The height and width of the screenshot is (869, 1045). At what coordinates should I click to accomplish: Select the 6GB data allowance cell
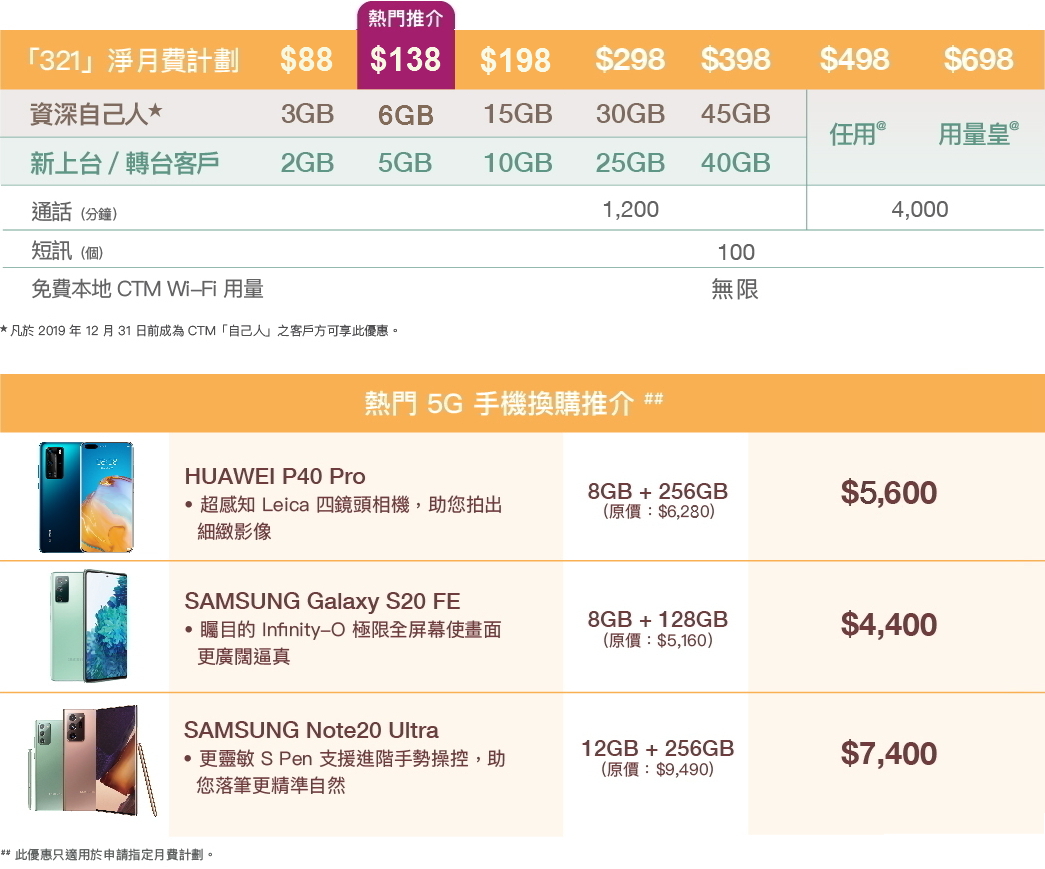pyautogui.click(x=406, y=115)
